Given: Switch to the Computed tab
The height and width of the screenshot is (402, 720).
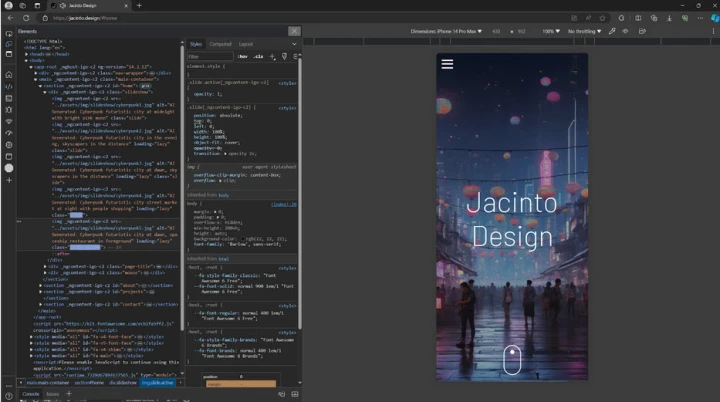Looking at the screenshot, I should [220, 44].
